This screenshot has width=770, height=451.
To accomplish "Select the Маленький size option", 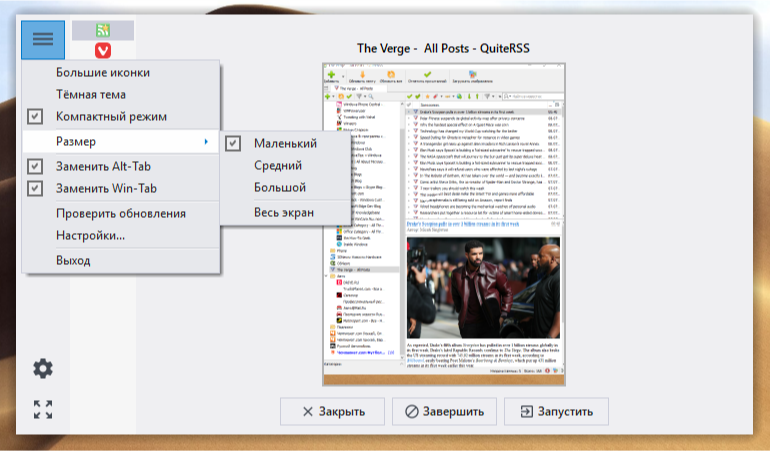I will (285, 143).
